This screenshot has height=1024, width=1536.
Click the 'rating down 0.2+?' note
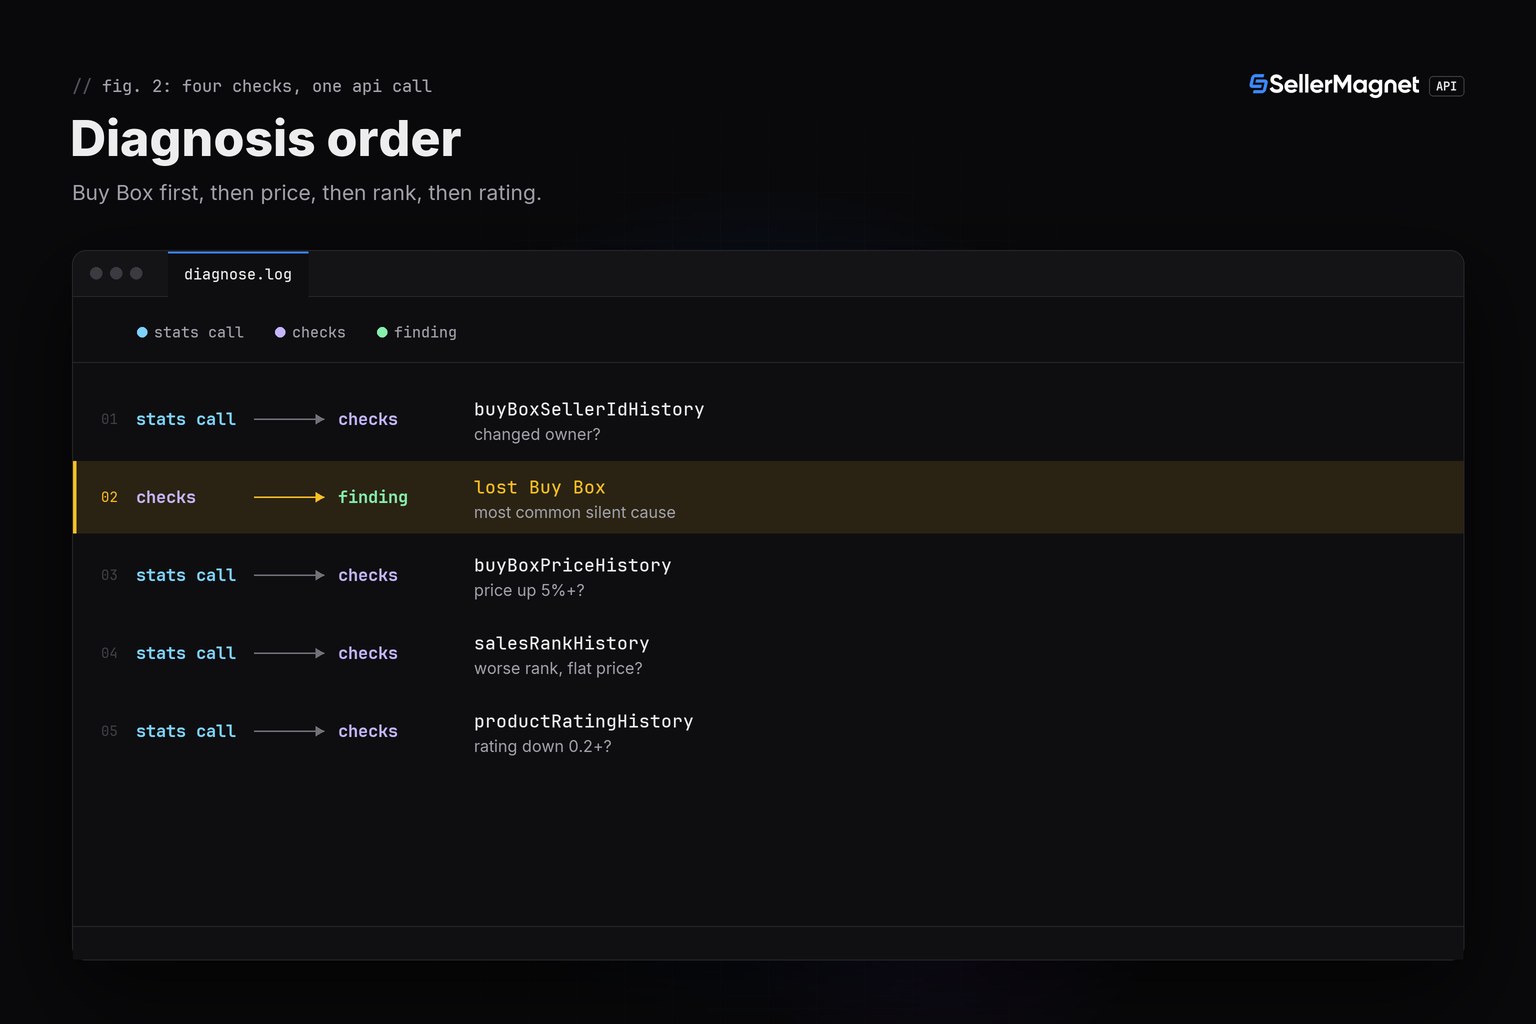[543, 746]
